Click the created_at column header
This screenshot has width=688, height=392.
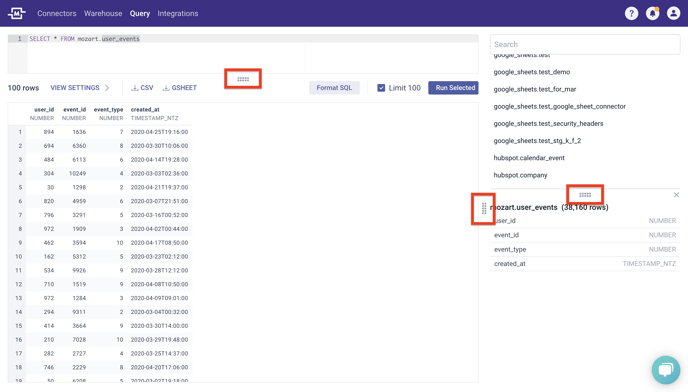[145, 109]
